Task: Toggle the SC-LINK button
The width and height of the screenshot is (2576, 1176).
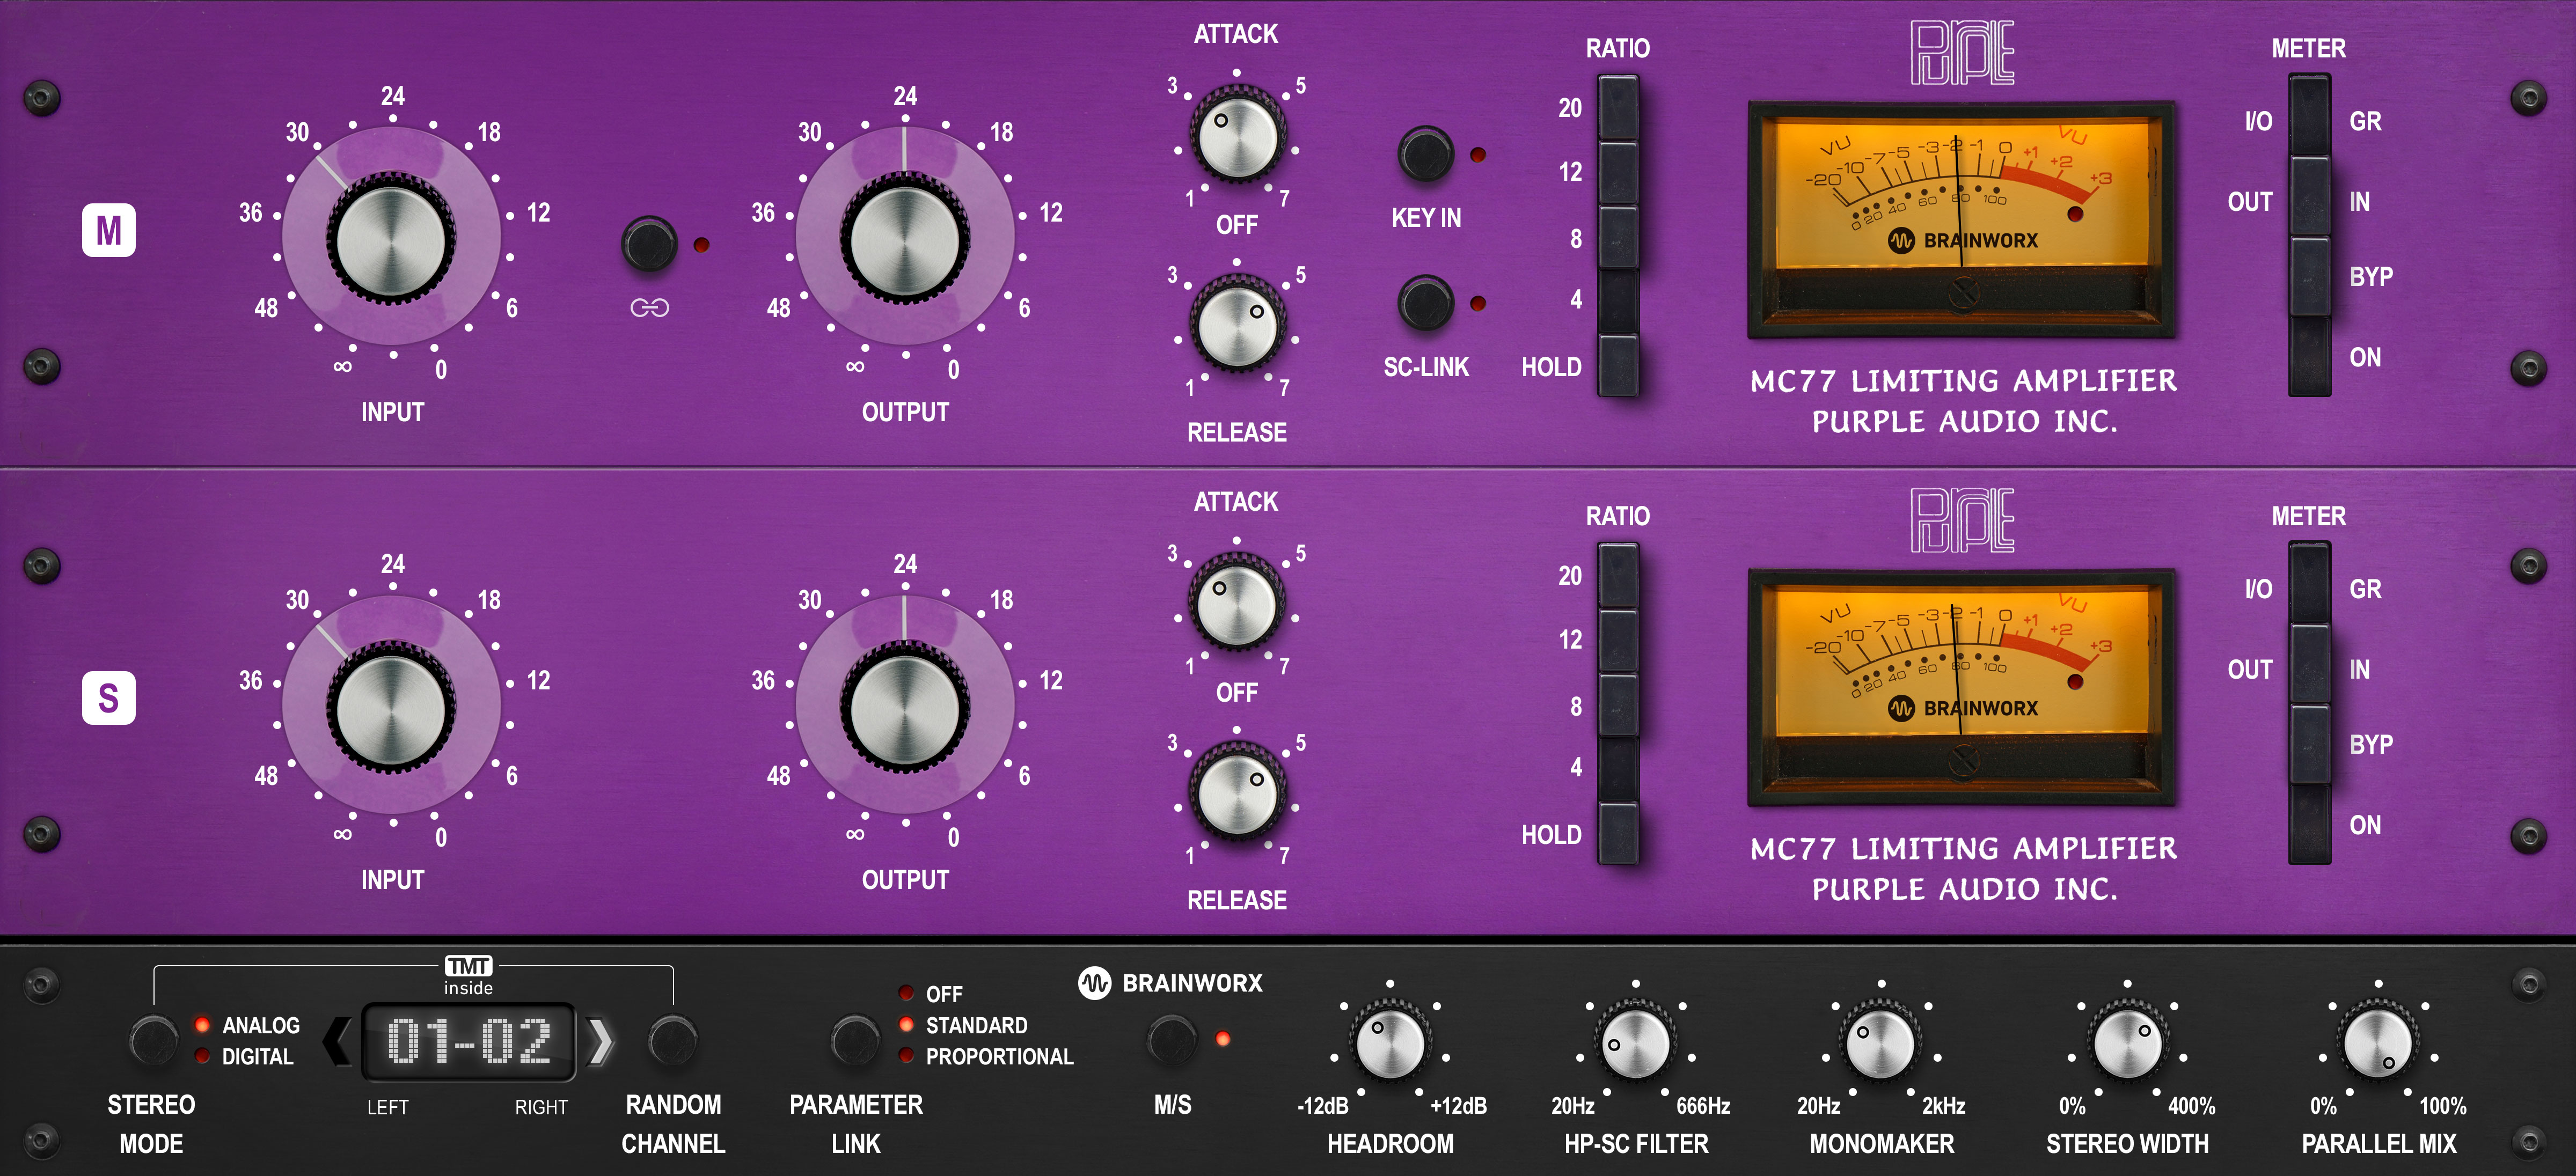Action: point(1425,303)
